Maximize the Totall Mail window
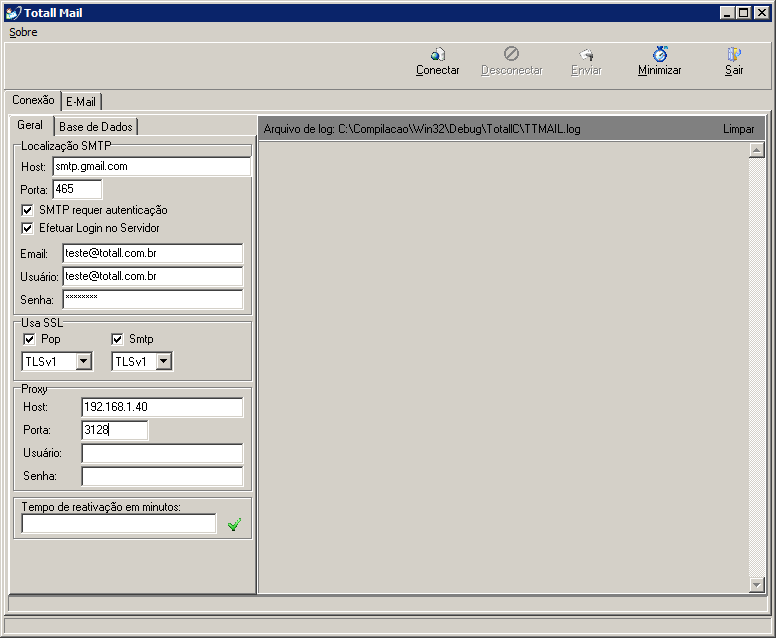The width and height of the screenshot is (776, 638). coord(743,13)
